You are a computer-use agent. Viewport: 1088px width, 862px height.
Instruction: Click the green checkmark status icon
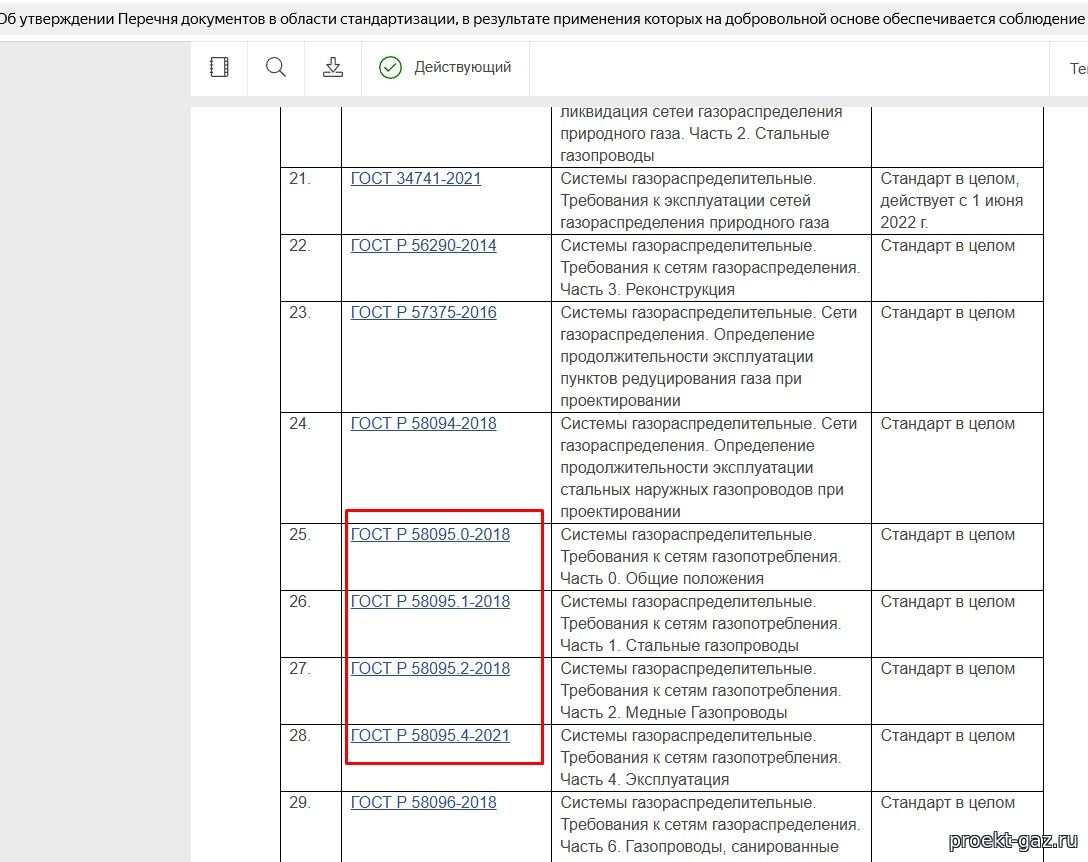[x=390, y=67]
